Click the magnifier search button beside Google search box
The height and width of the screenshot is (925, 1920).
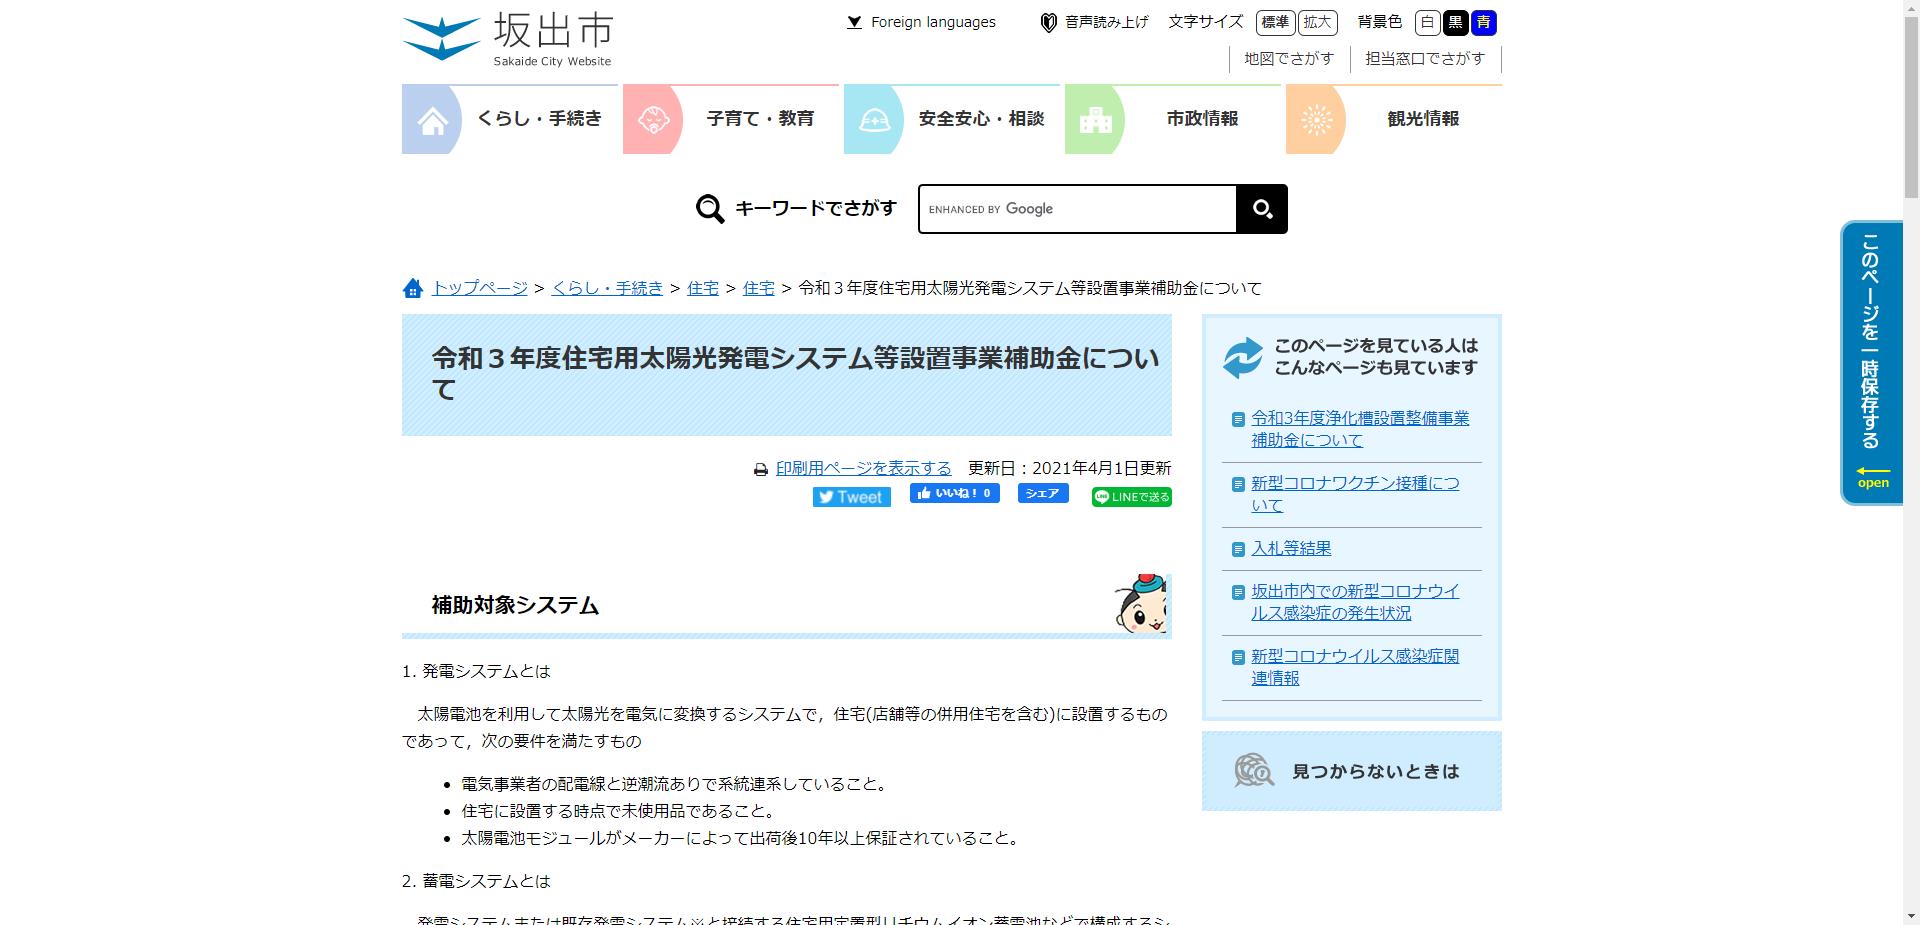(1262, 209)
